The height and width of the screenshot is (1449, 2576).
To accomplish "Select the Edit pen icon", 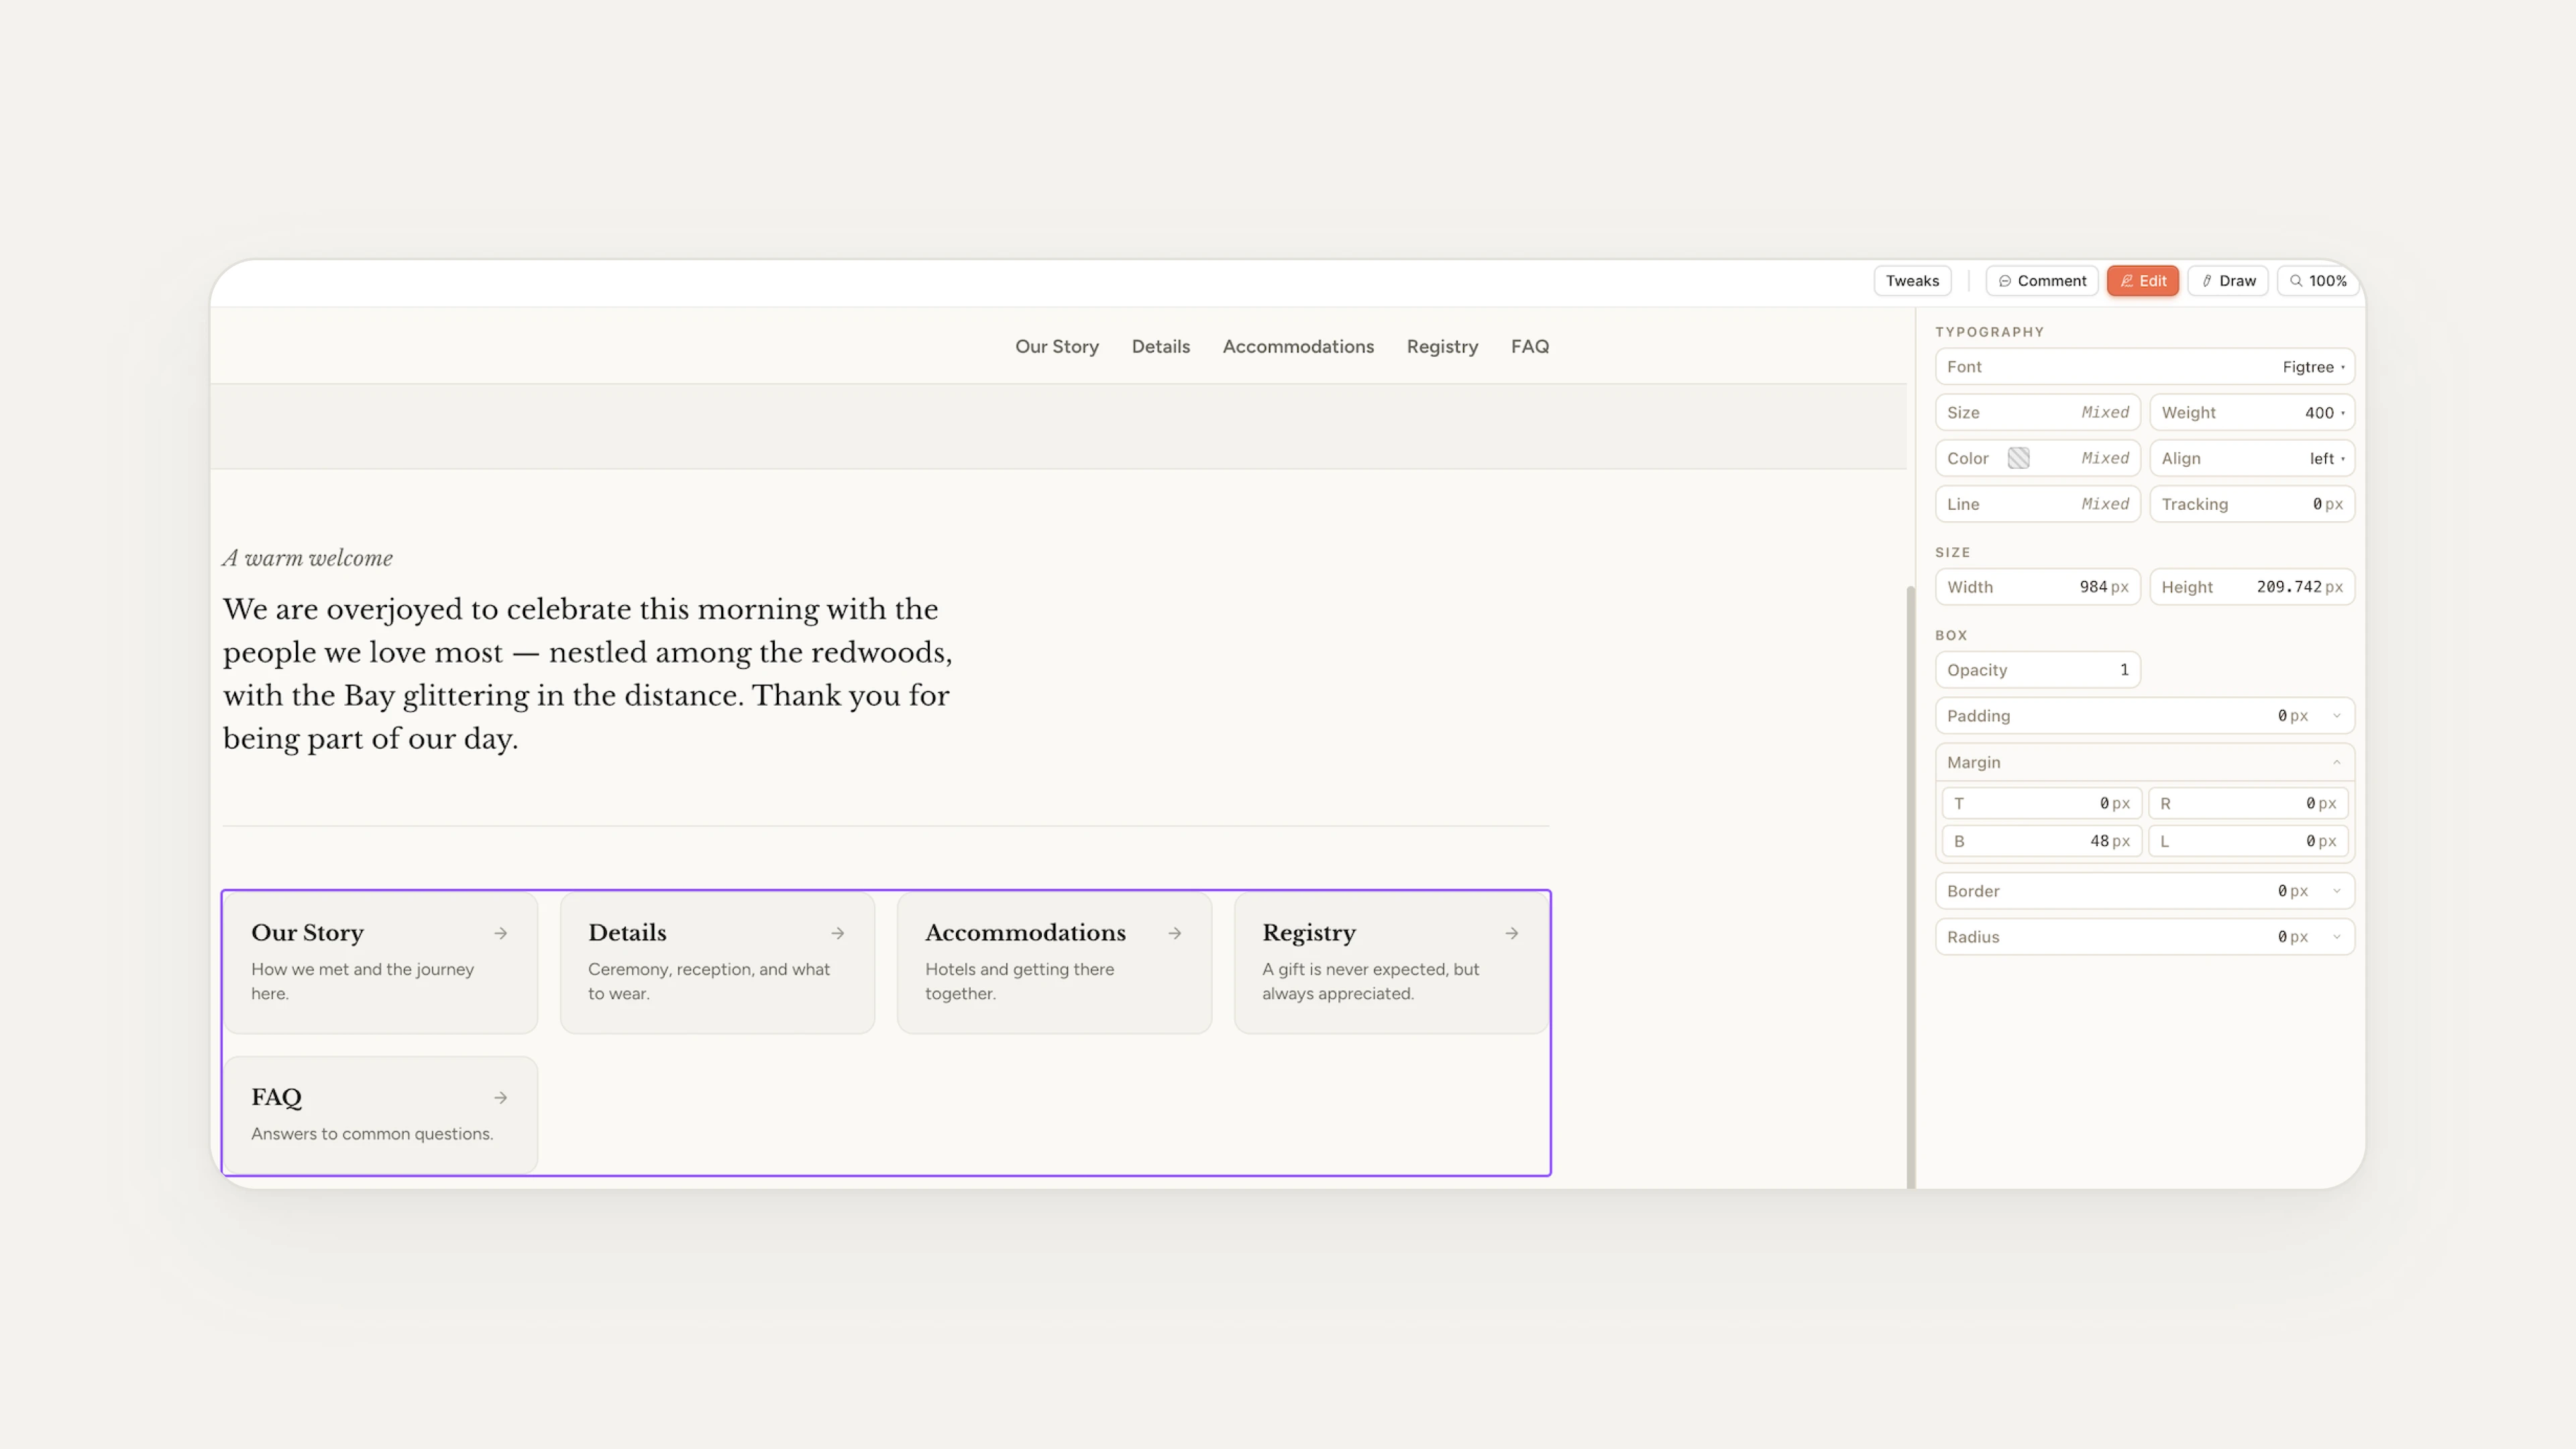I will (x=2125, y=281).
